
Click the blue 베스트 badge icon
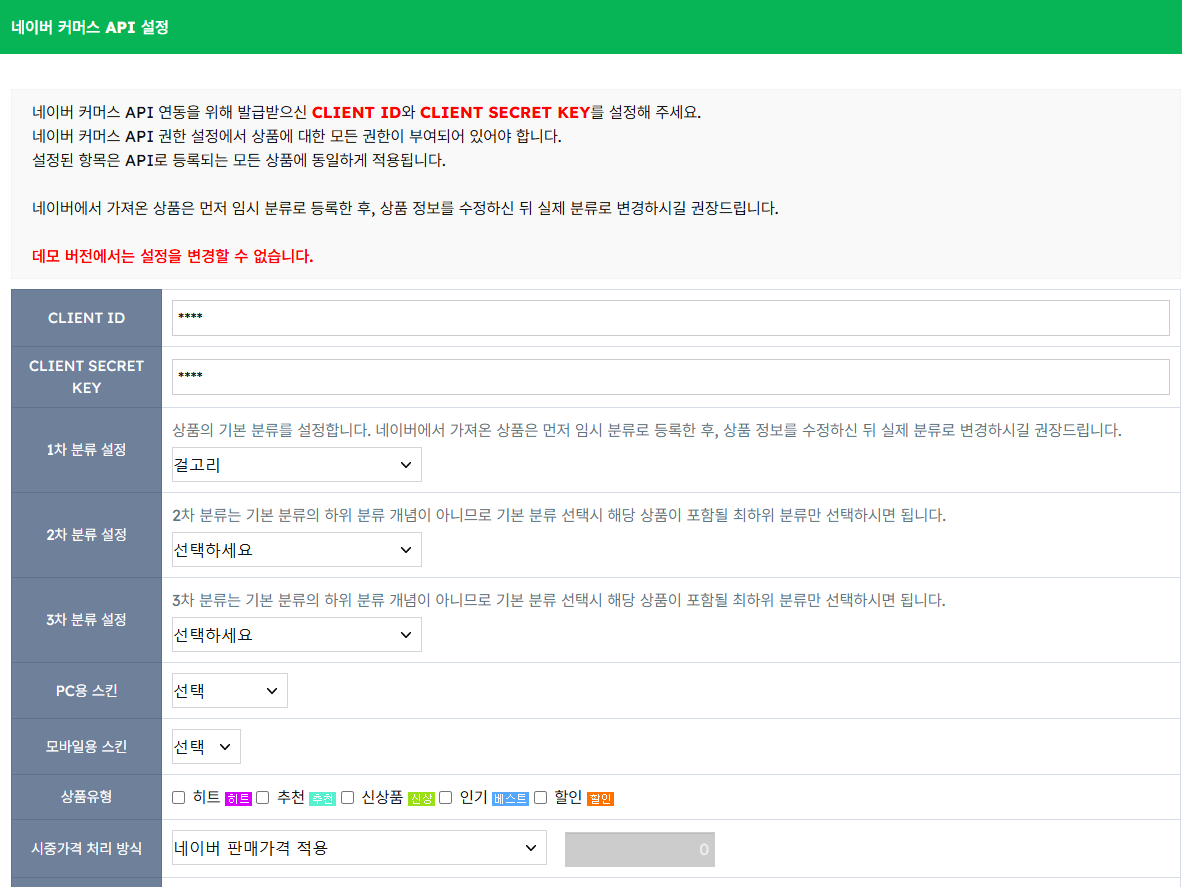click(510, 799)
